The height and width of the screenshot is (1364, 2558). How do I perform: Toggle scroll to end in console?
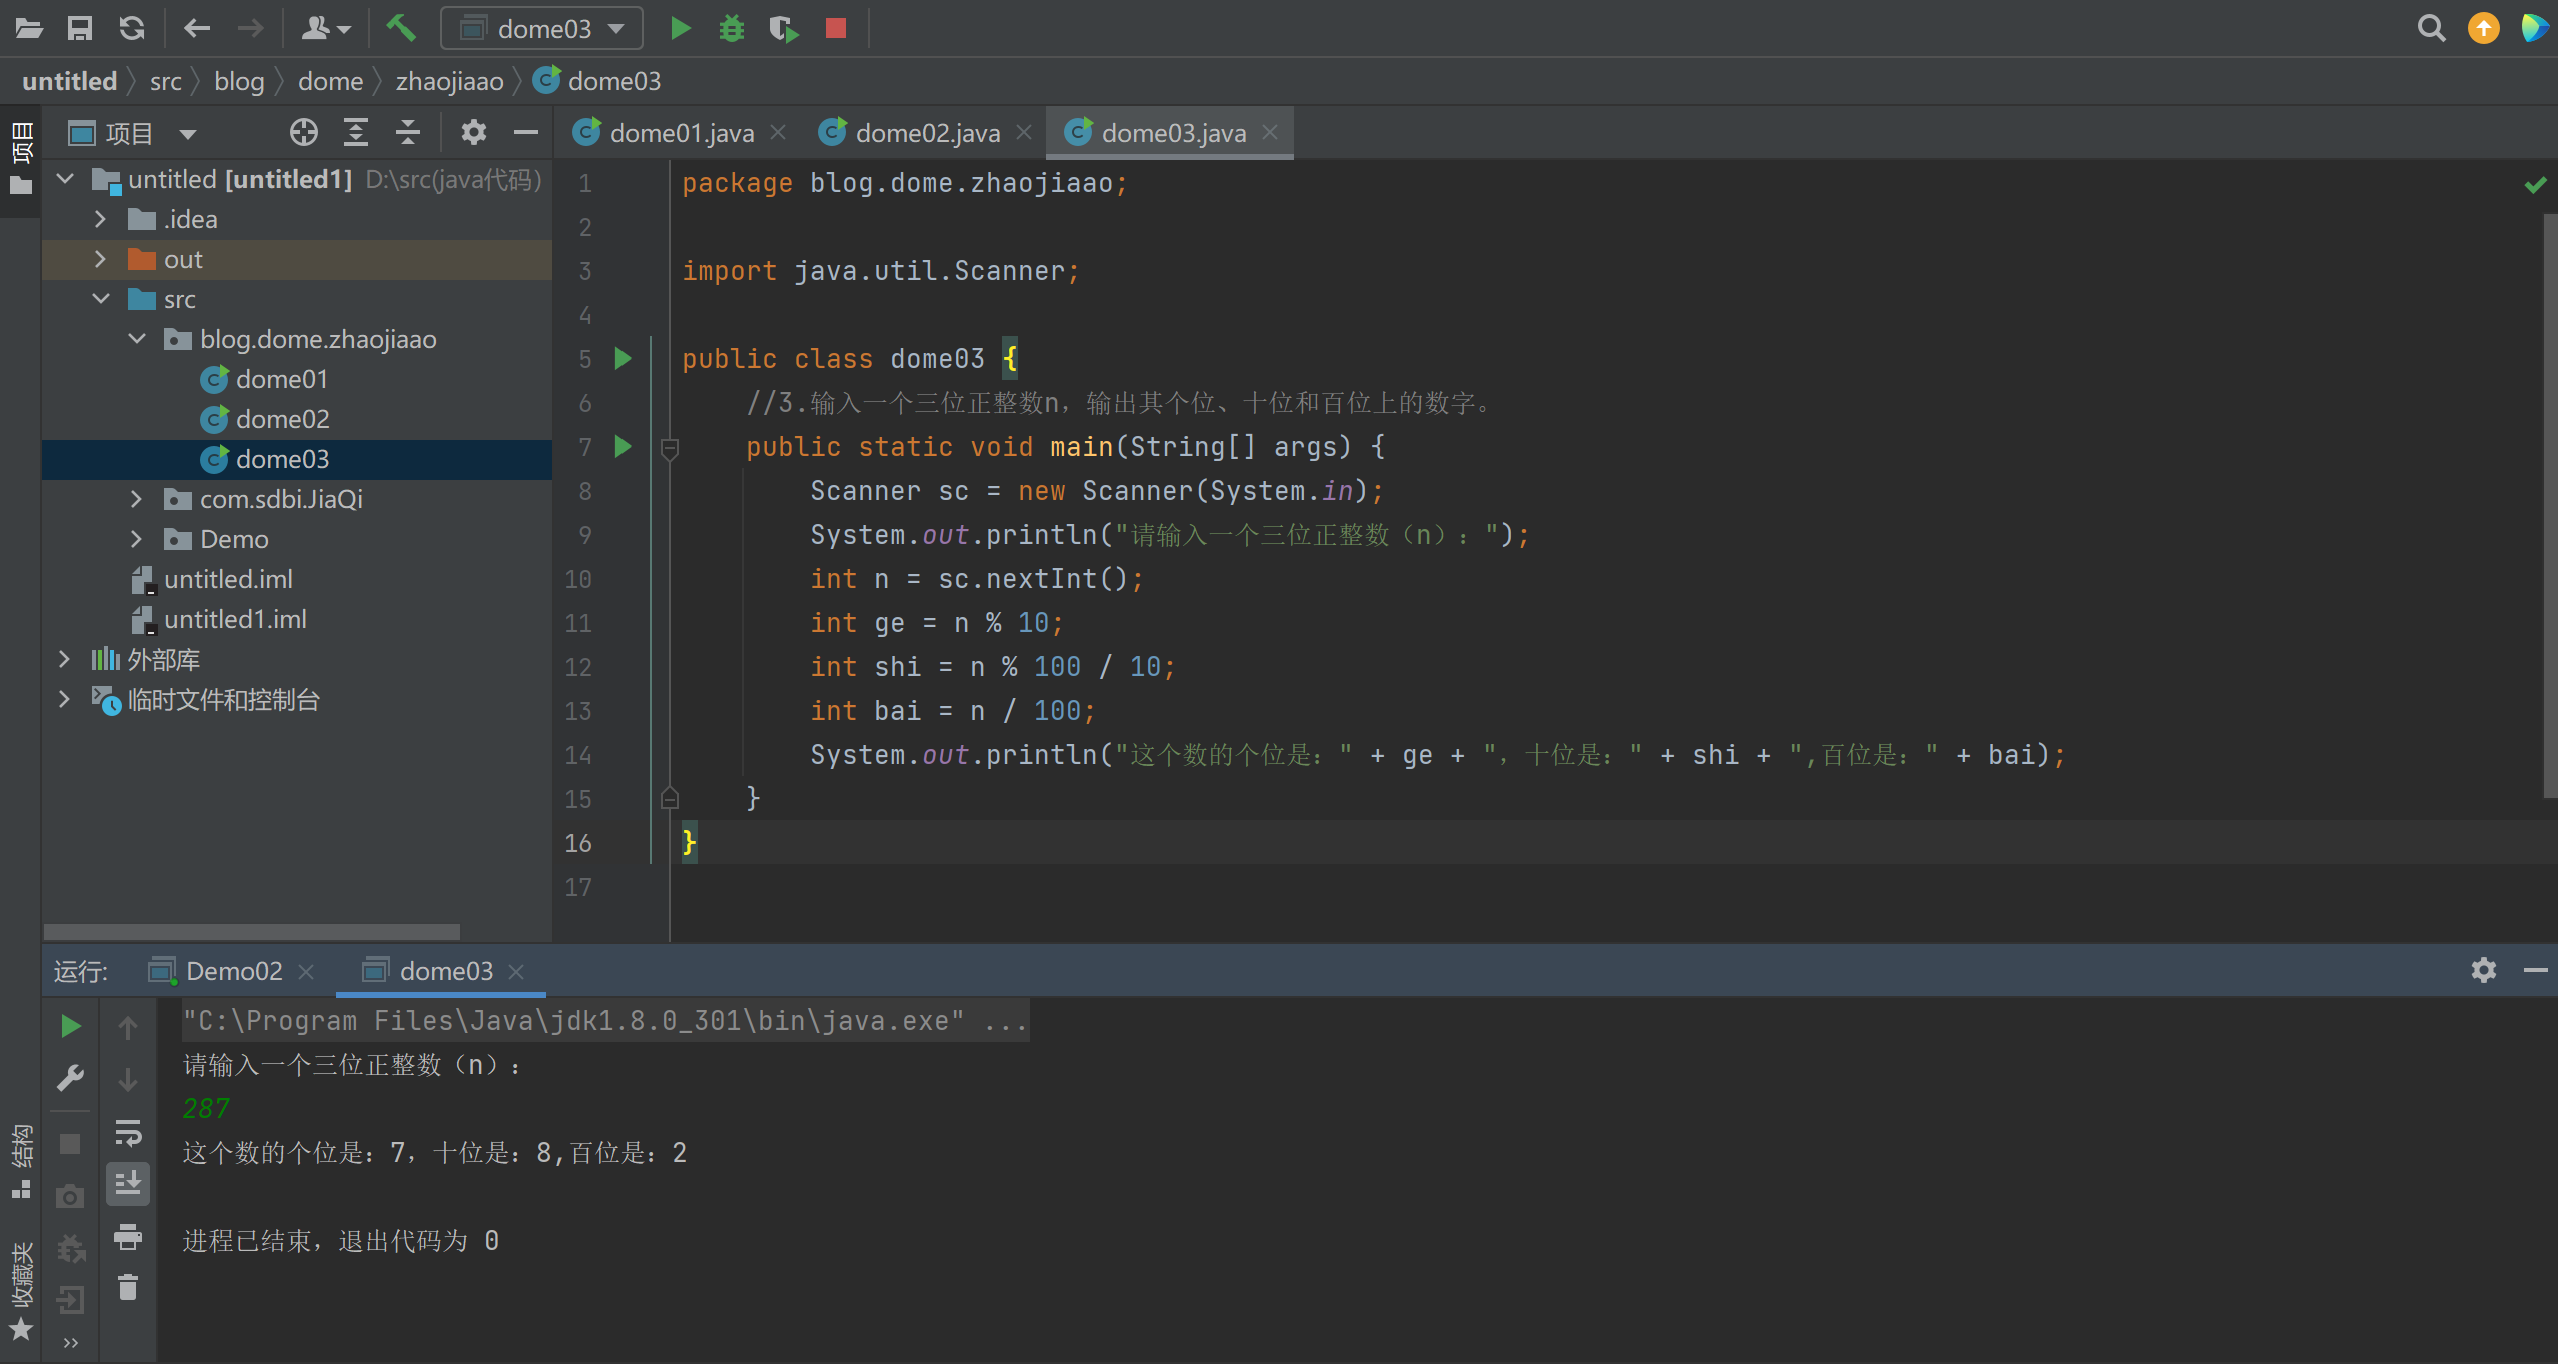128,1184
